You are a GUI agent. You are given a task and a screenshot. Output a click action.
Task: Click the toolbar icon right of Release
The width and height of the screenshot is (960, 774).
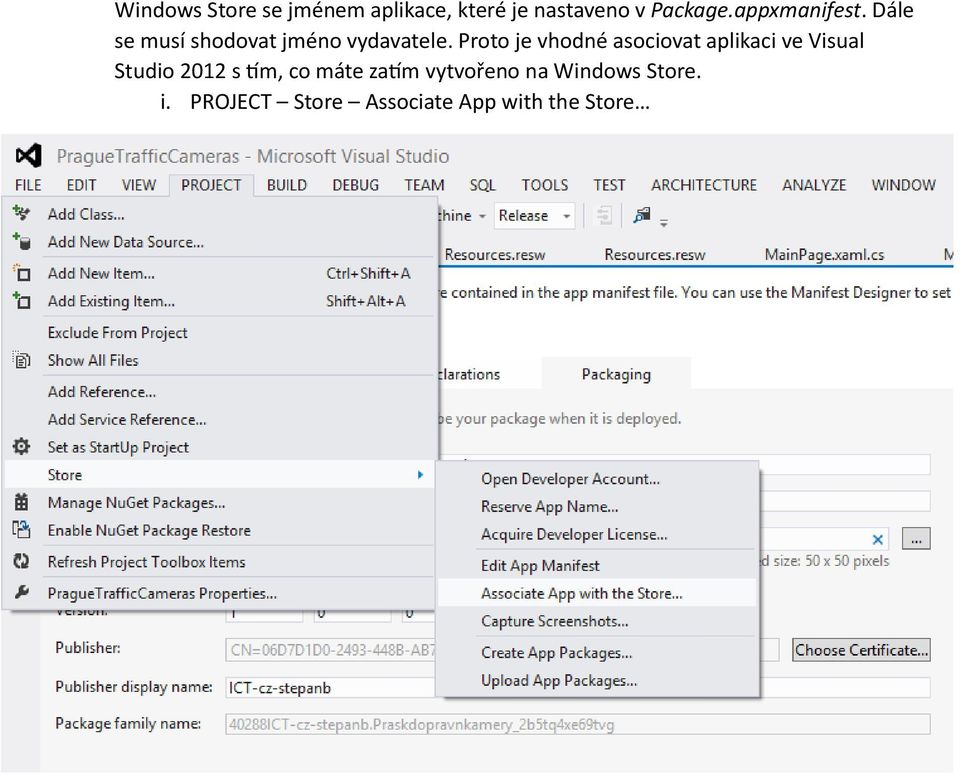tap(642, 216)
